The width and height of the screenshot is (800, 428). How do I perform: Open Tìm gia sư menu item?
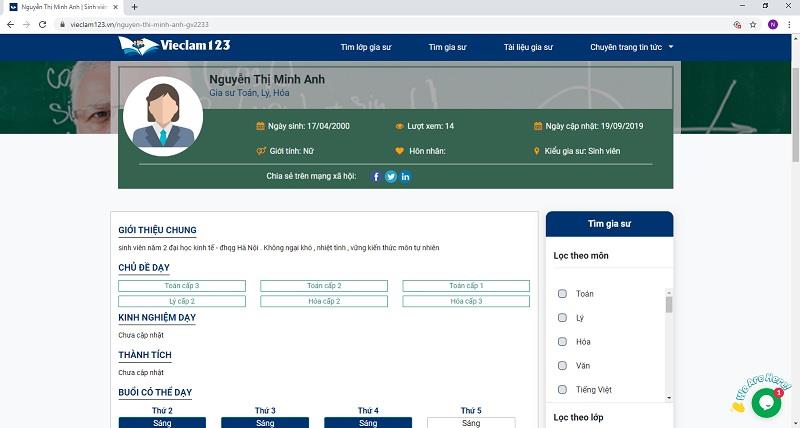pos(447,47)
